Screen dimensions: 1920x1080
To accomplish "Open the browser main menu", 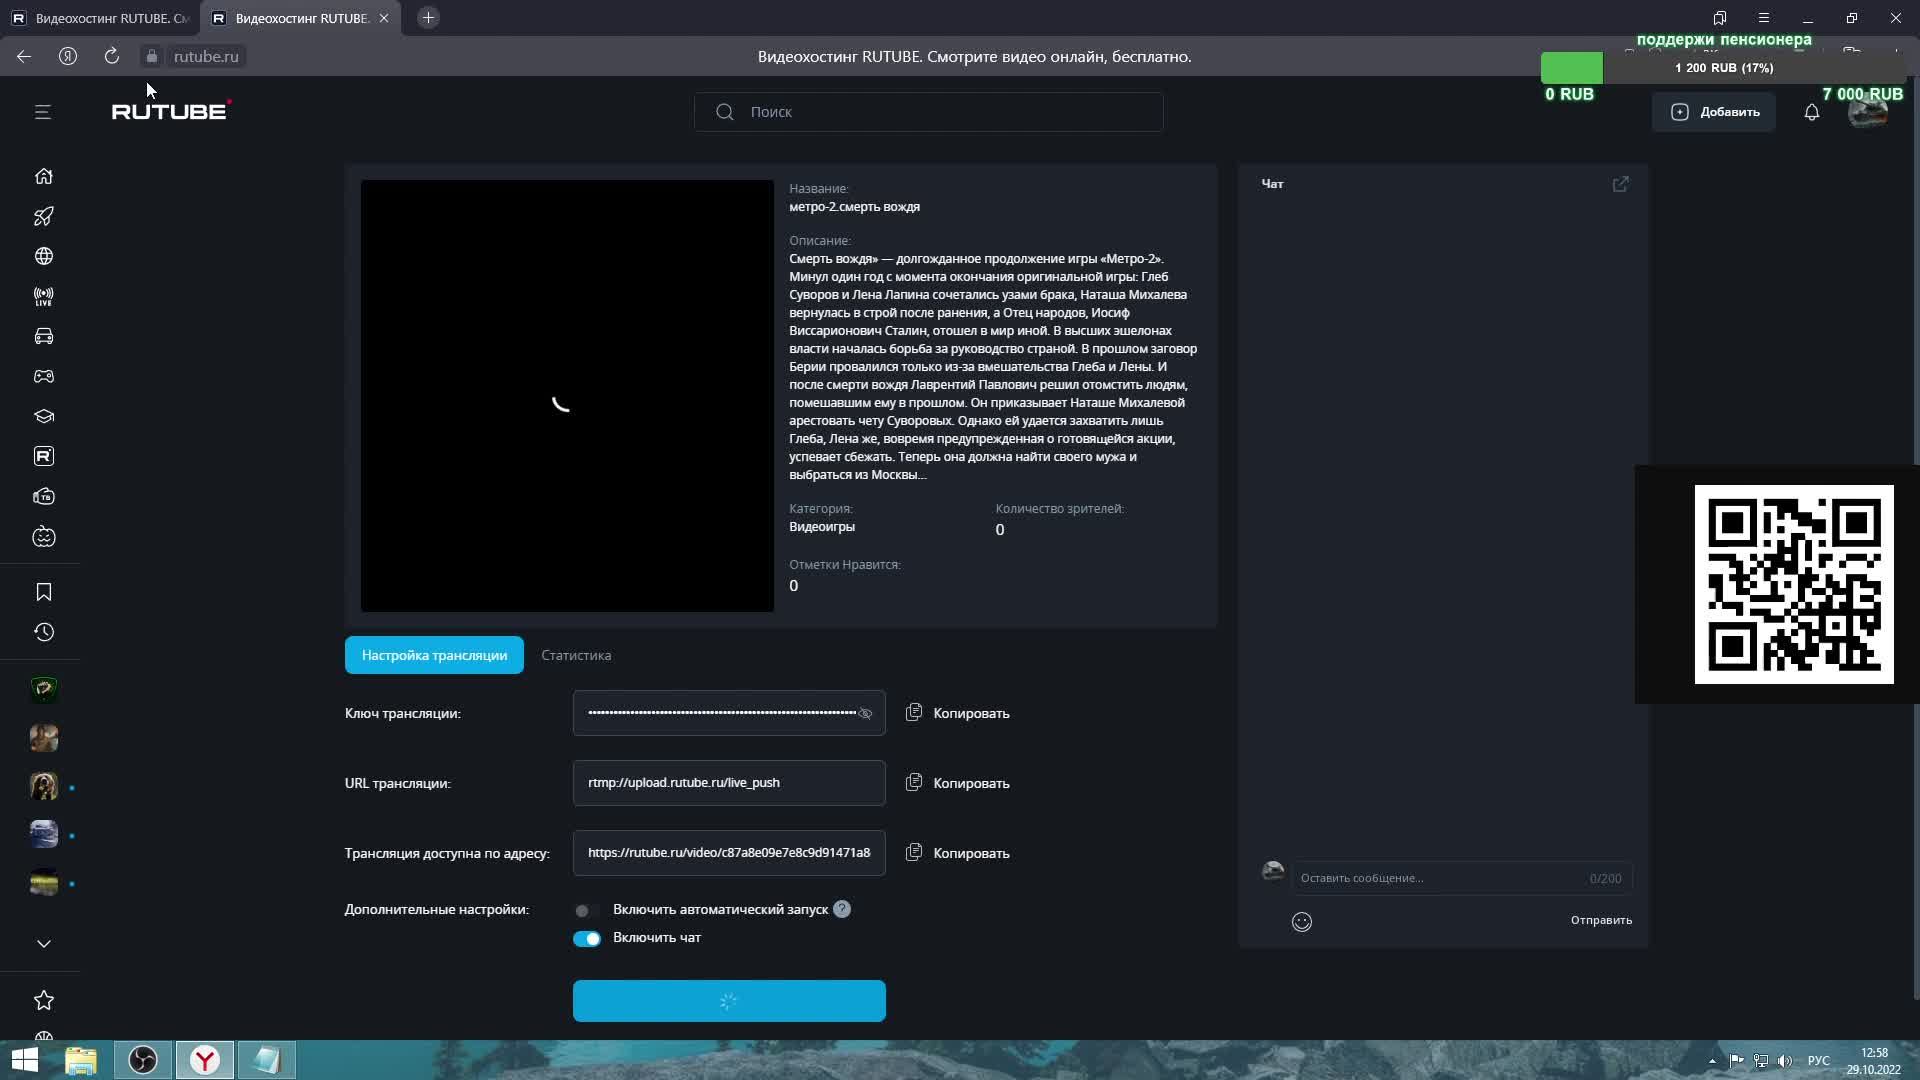I will [x=1764, y=18].
